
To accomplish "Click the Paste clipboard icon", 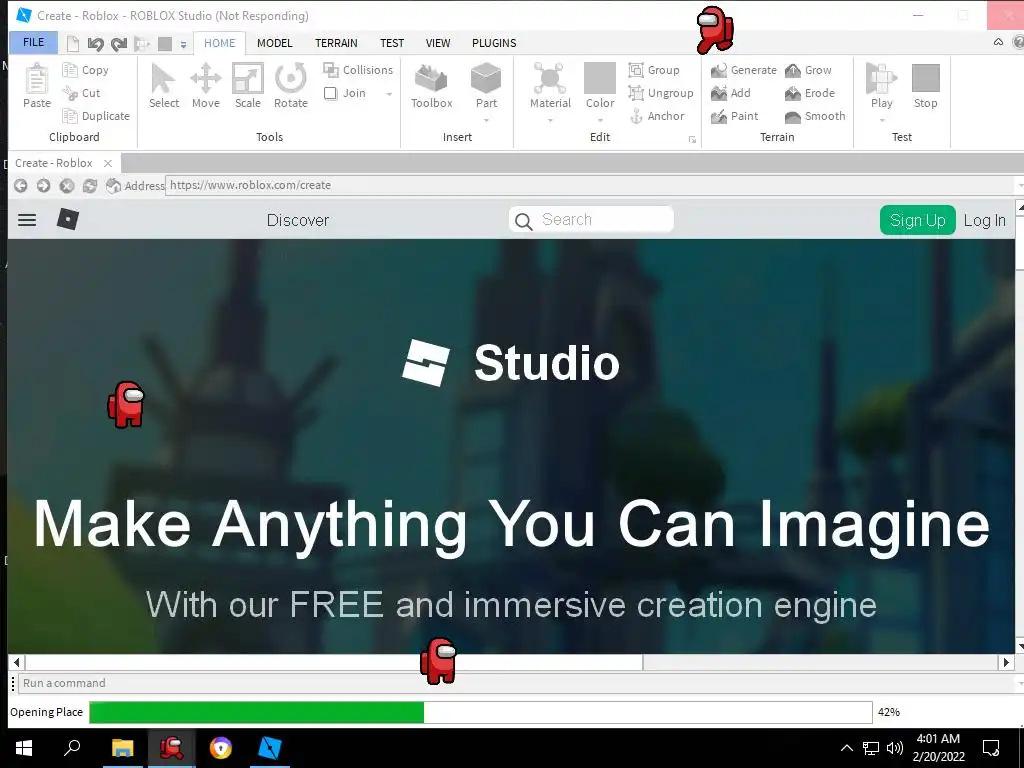I will point(37,79).
